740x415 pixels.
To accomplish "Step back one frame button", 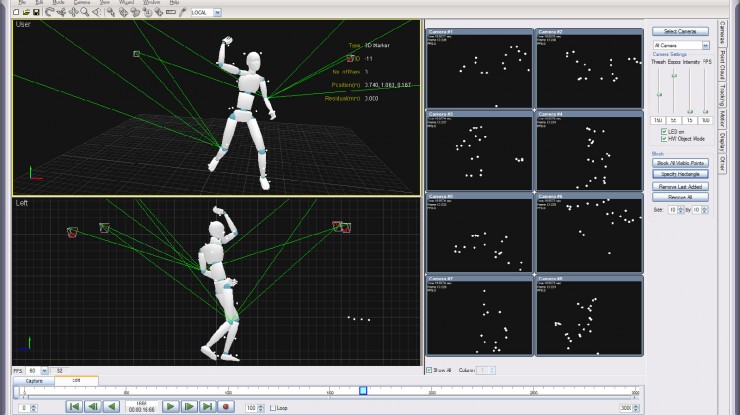I will (93, 407).
